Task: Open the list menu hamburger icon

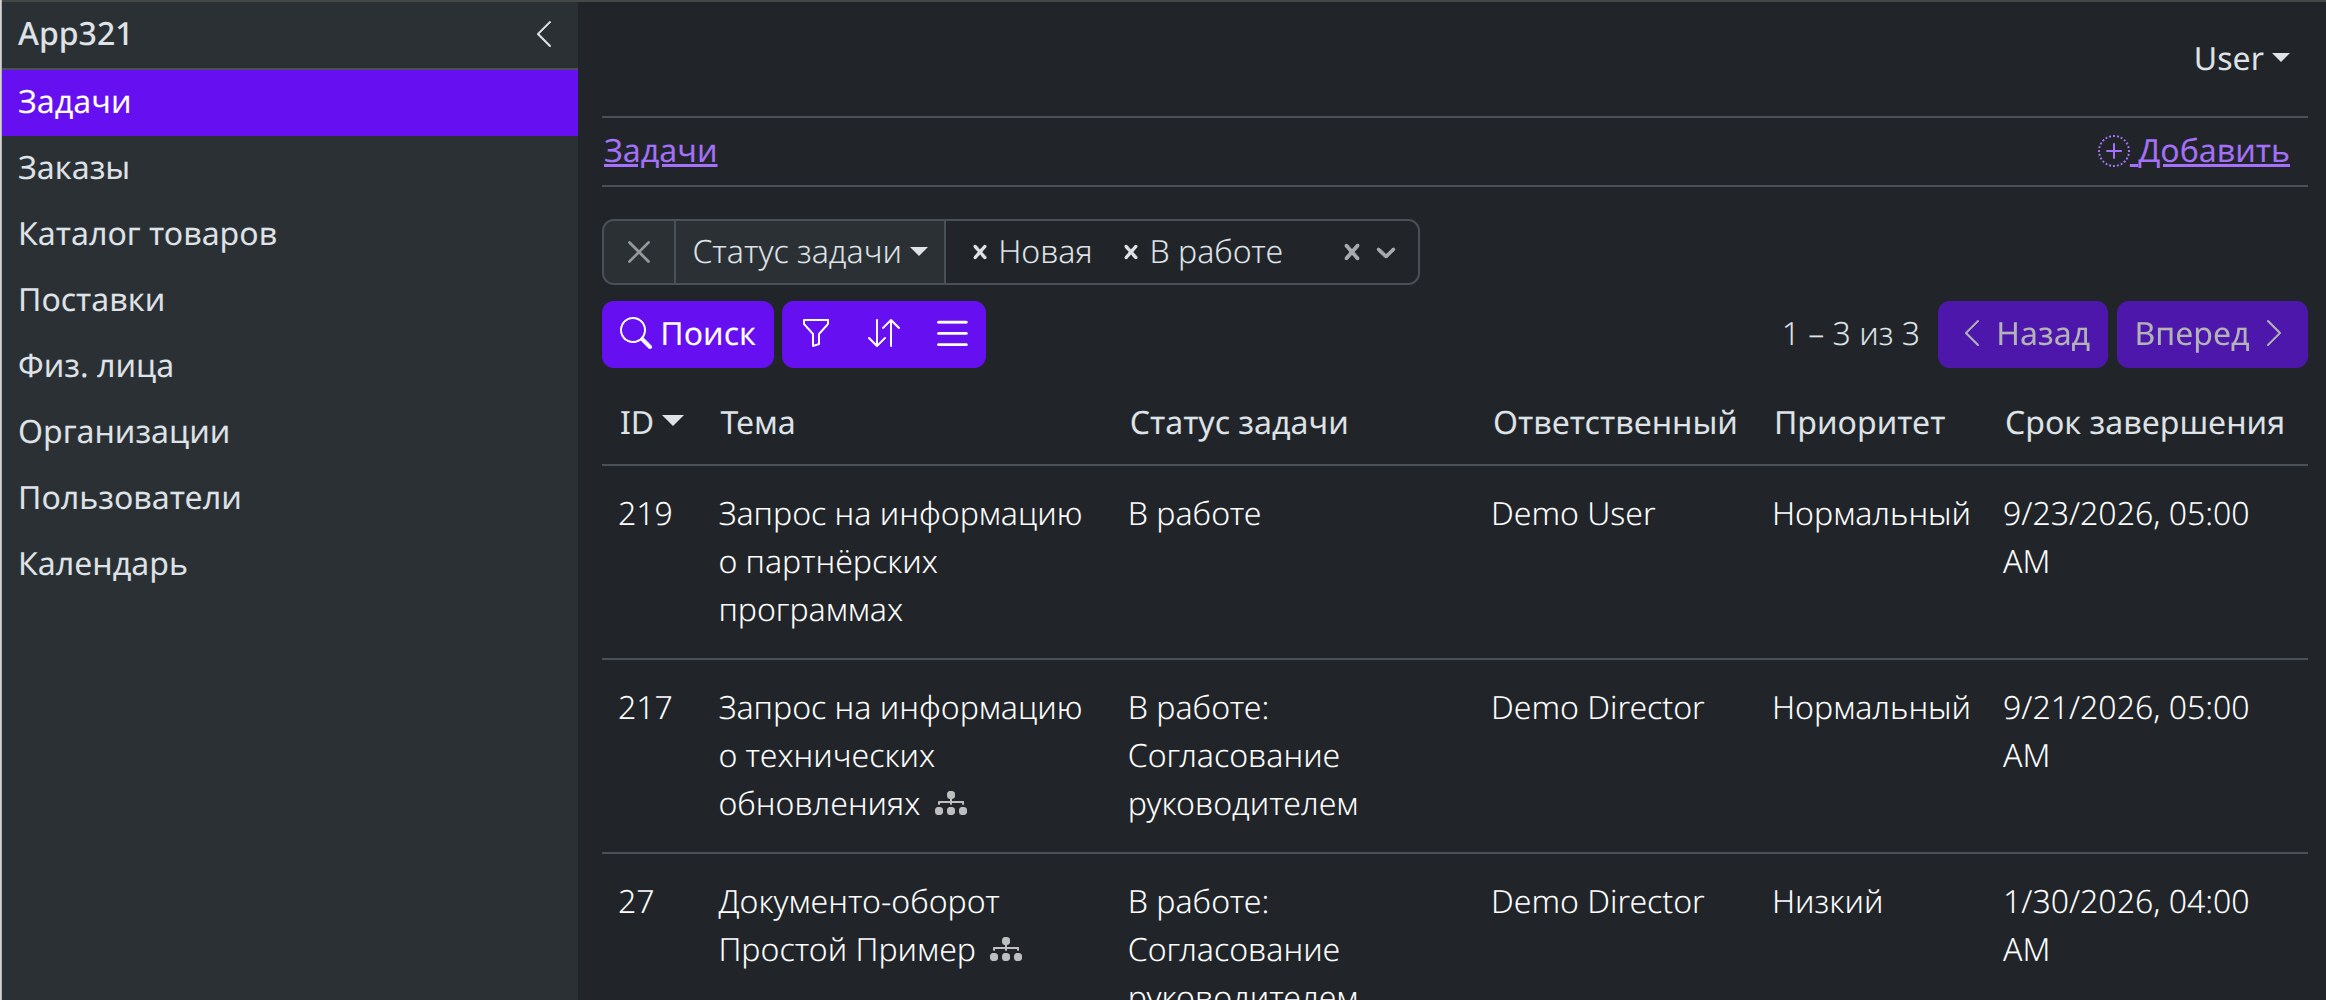Action: point(952,333)
